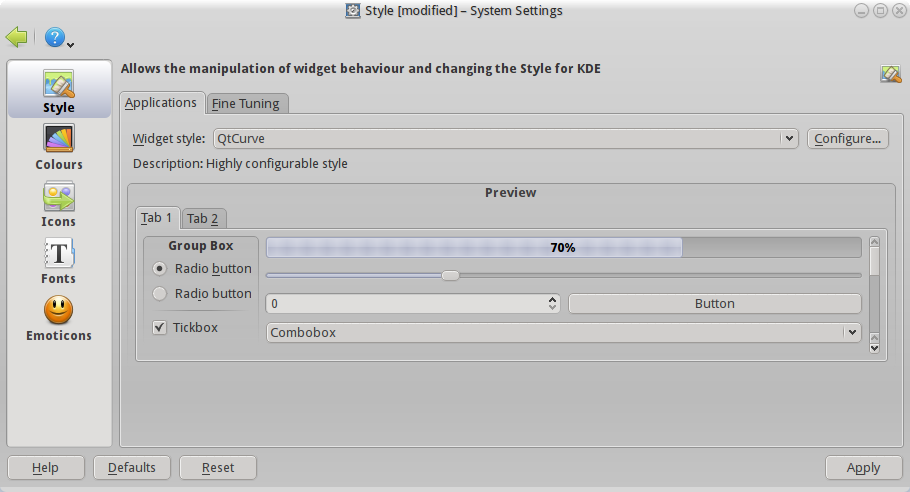910x492 pixels.
Task: Click the Help button
Action: click(x=46, y=468)
